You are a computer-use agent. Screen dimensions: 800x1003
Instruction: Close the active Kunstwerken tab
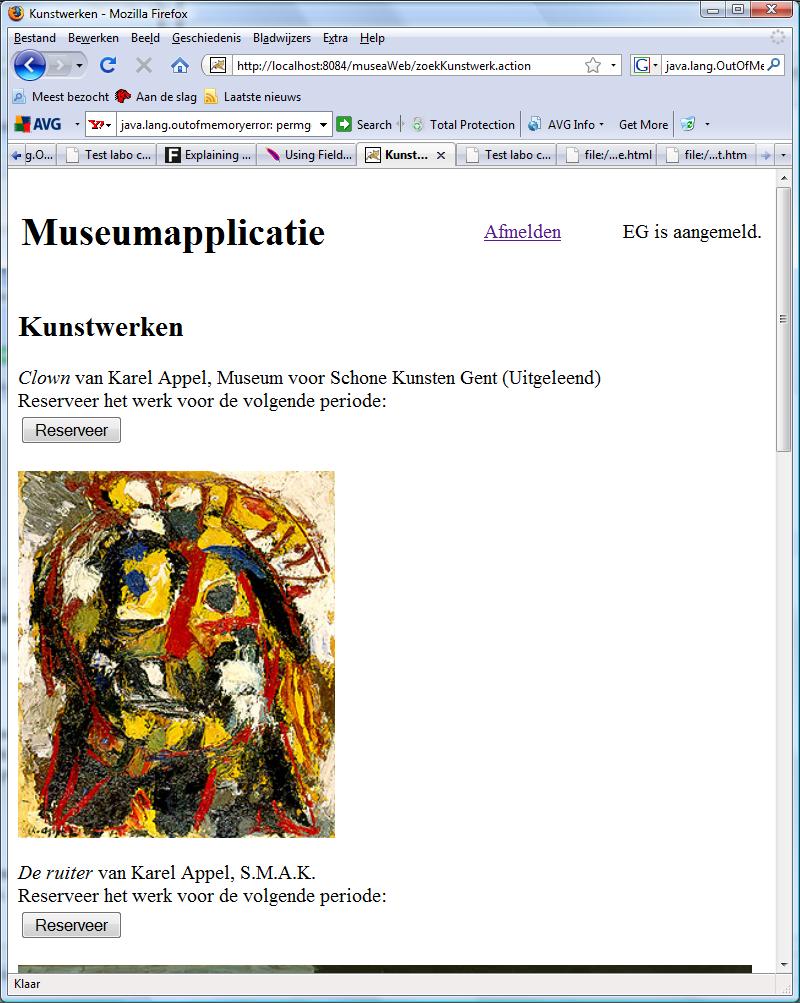[441, 155]
